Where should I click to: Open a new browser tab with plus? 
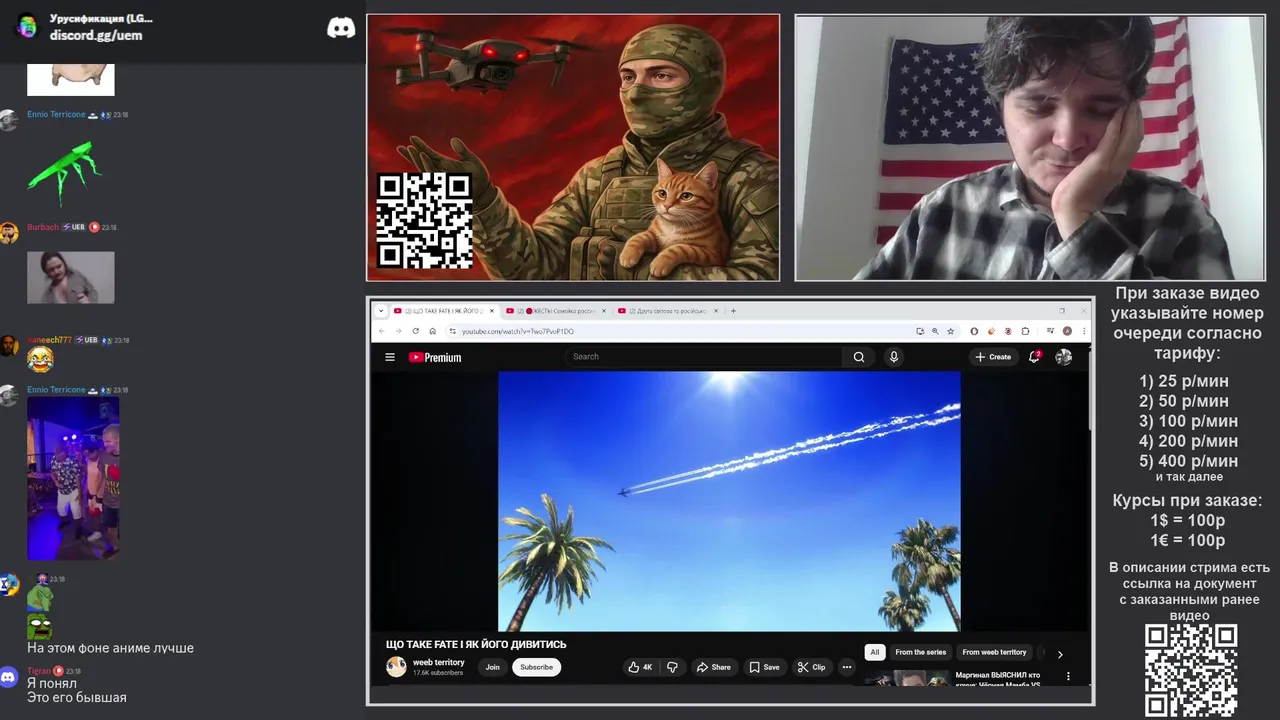[733, 311]
